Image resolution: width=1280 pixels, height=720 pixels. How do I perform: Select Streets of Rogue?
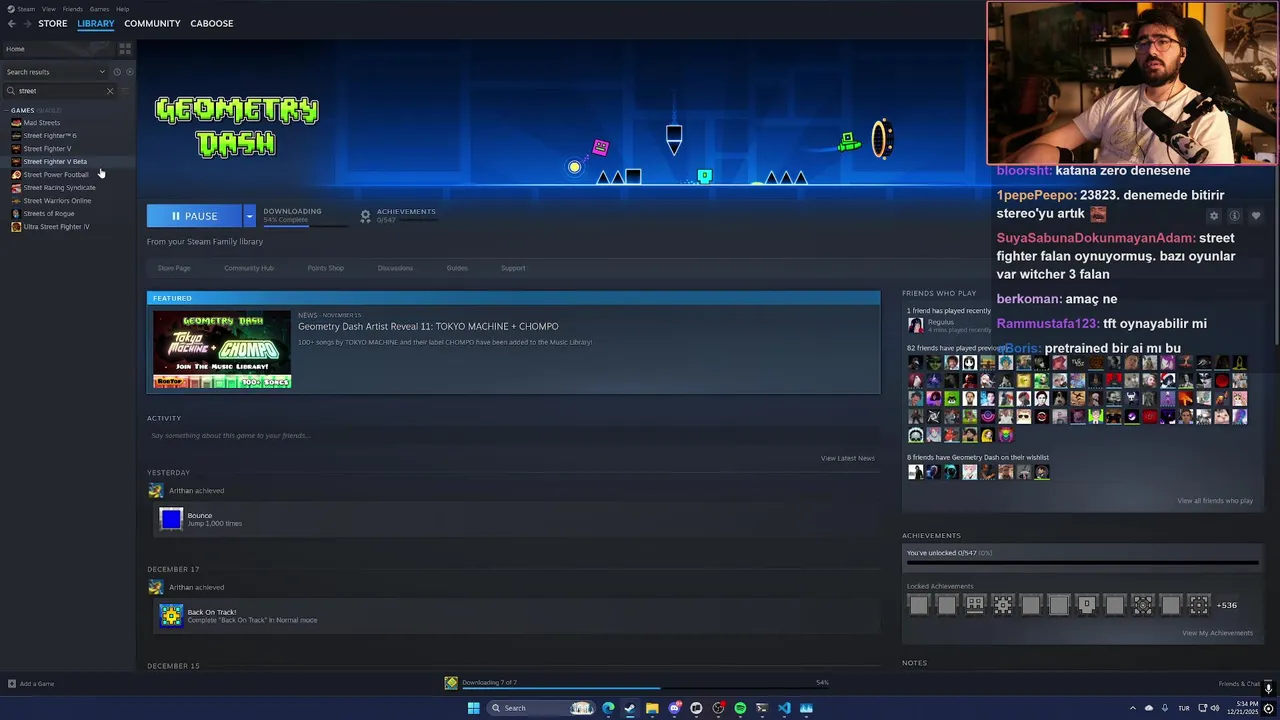49,214
